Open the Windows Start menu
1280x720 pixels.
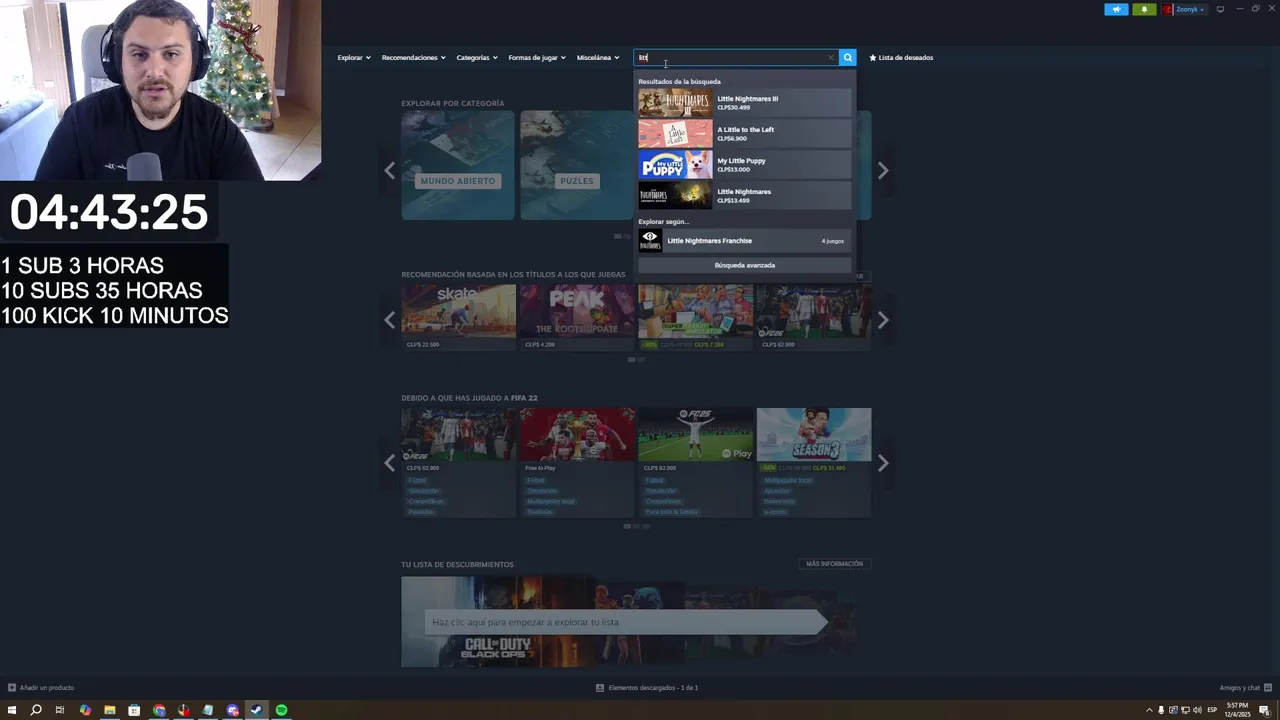tap(12, 710)
